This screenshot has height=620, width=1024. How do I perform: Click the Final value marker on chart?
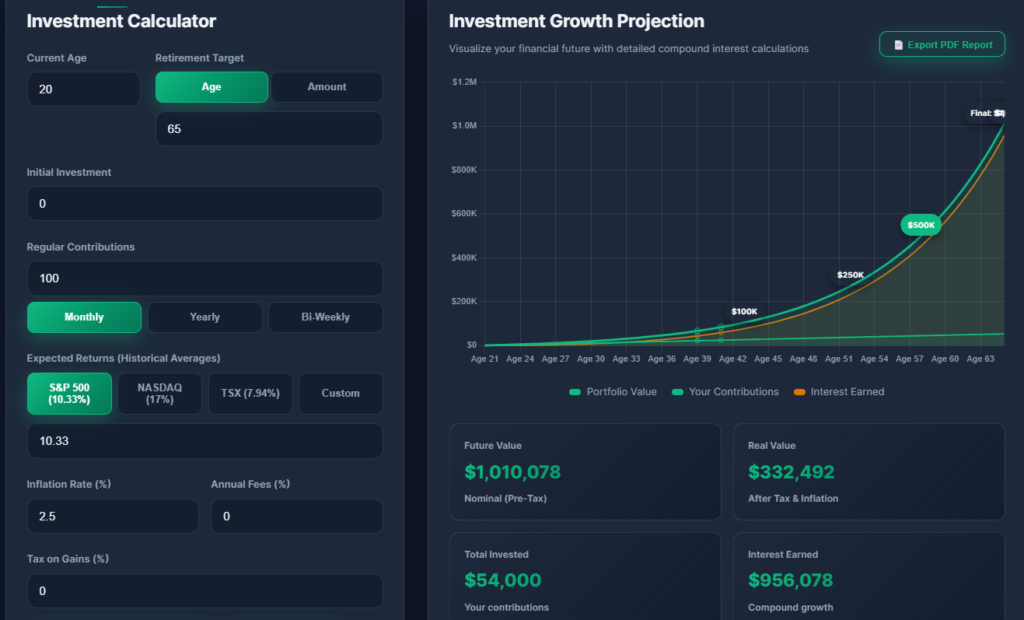[986, 113]
